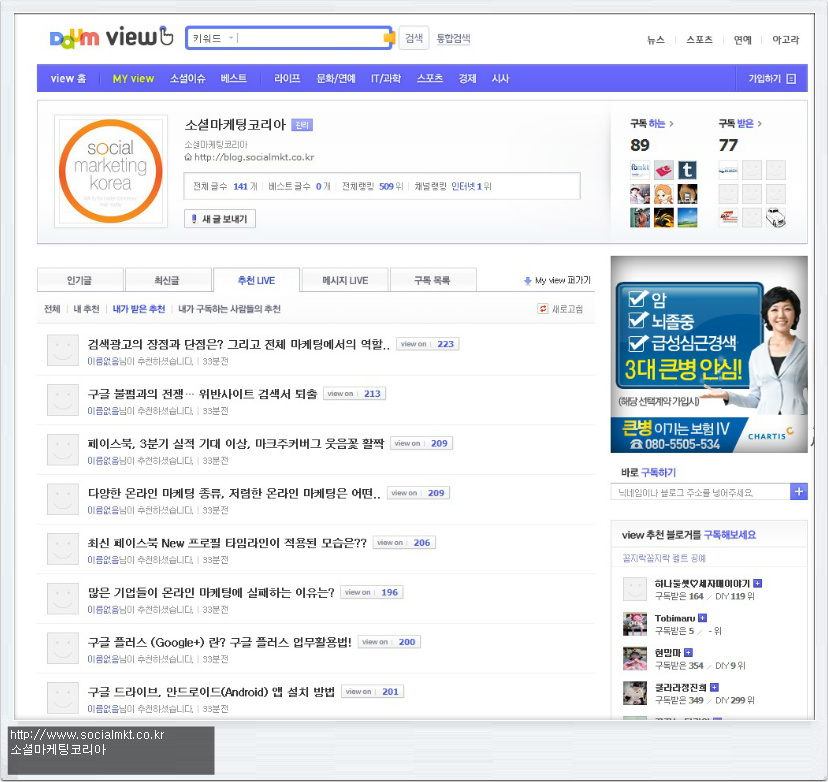Open 라이프 category in navigation
Image resolution: width=828 pixels, height=782 pixels.
click(287, 79)
